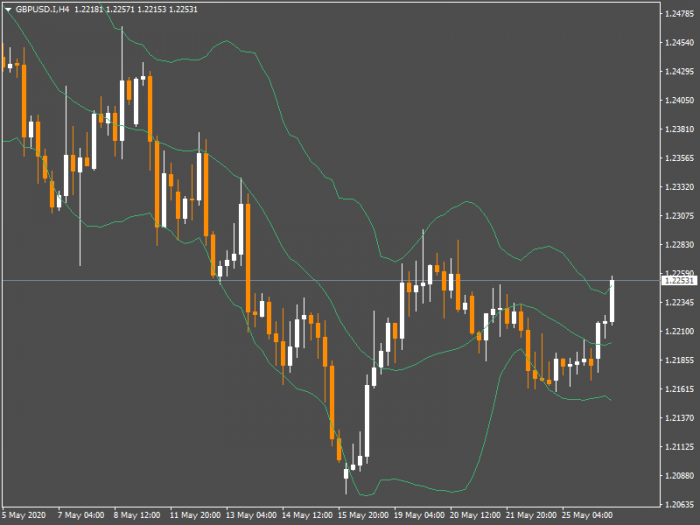Click the 13 May 04:00 time label
The width and height of the screenshot is (700, 525).
tap(251, 515)
